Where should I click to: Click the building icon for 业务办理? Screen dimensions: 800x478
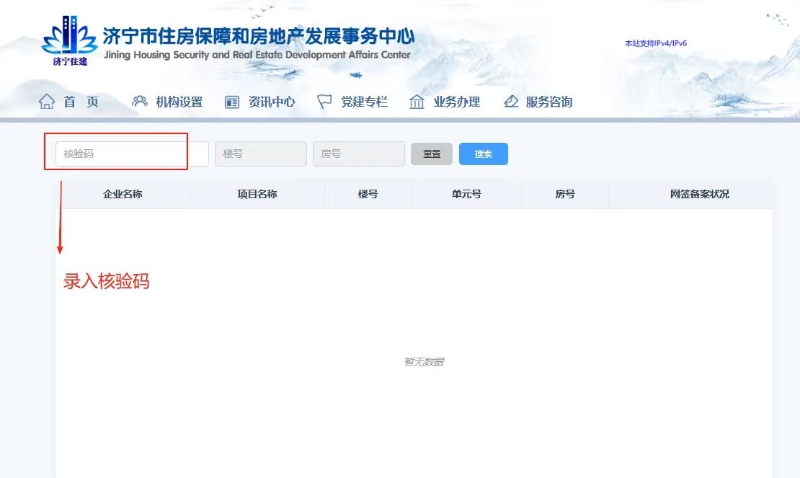(x=417, y=102)
